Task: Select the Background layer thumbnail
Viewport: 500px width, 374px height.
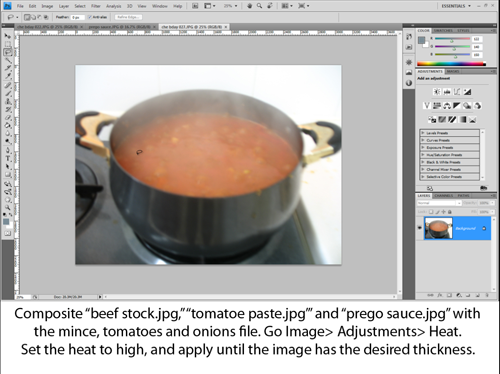Action: [438, 228]
